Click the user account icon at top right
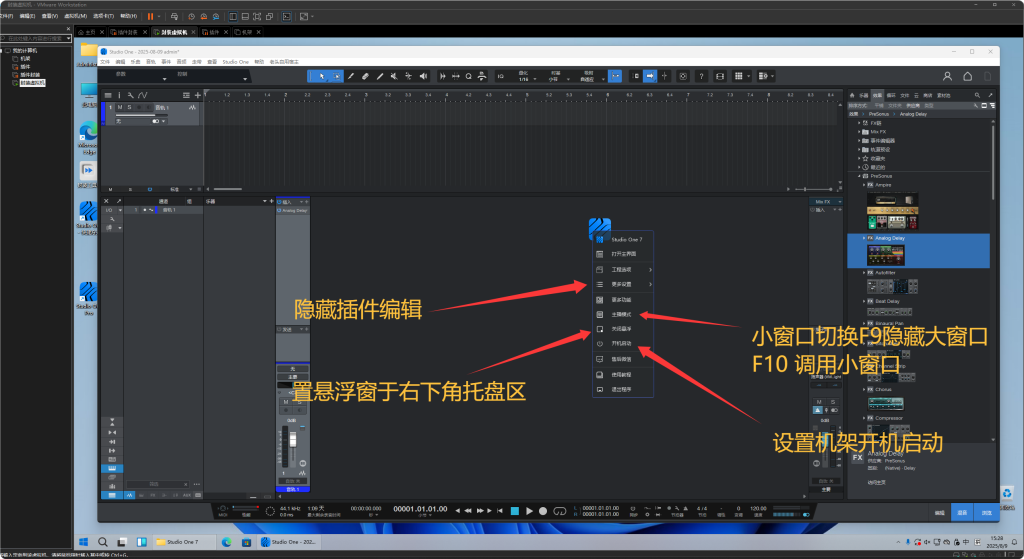The height and width of the screenshot is (559, 1024). (947, 76)
